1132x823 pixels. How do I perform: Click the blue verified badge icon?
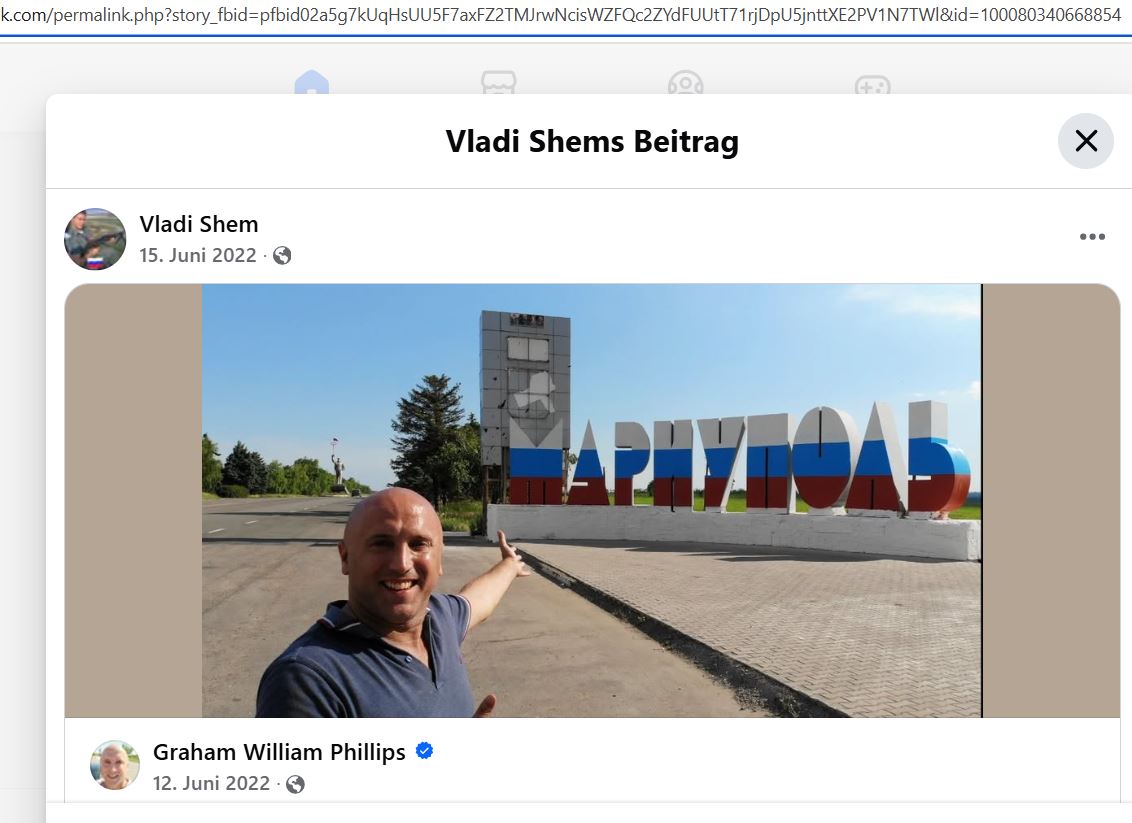424,752
